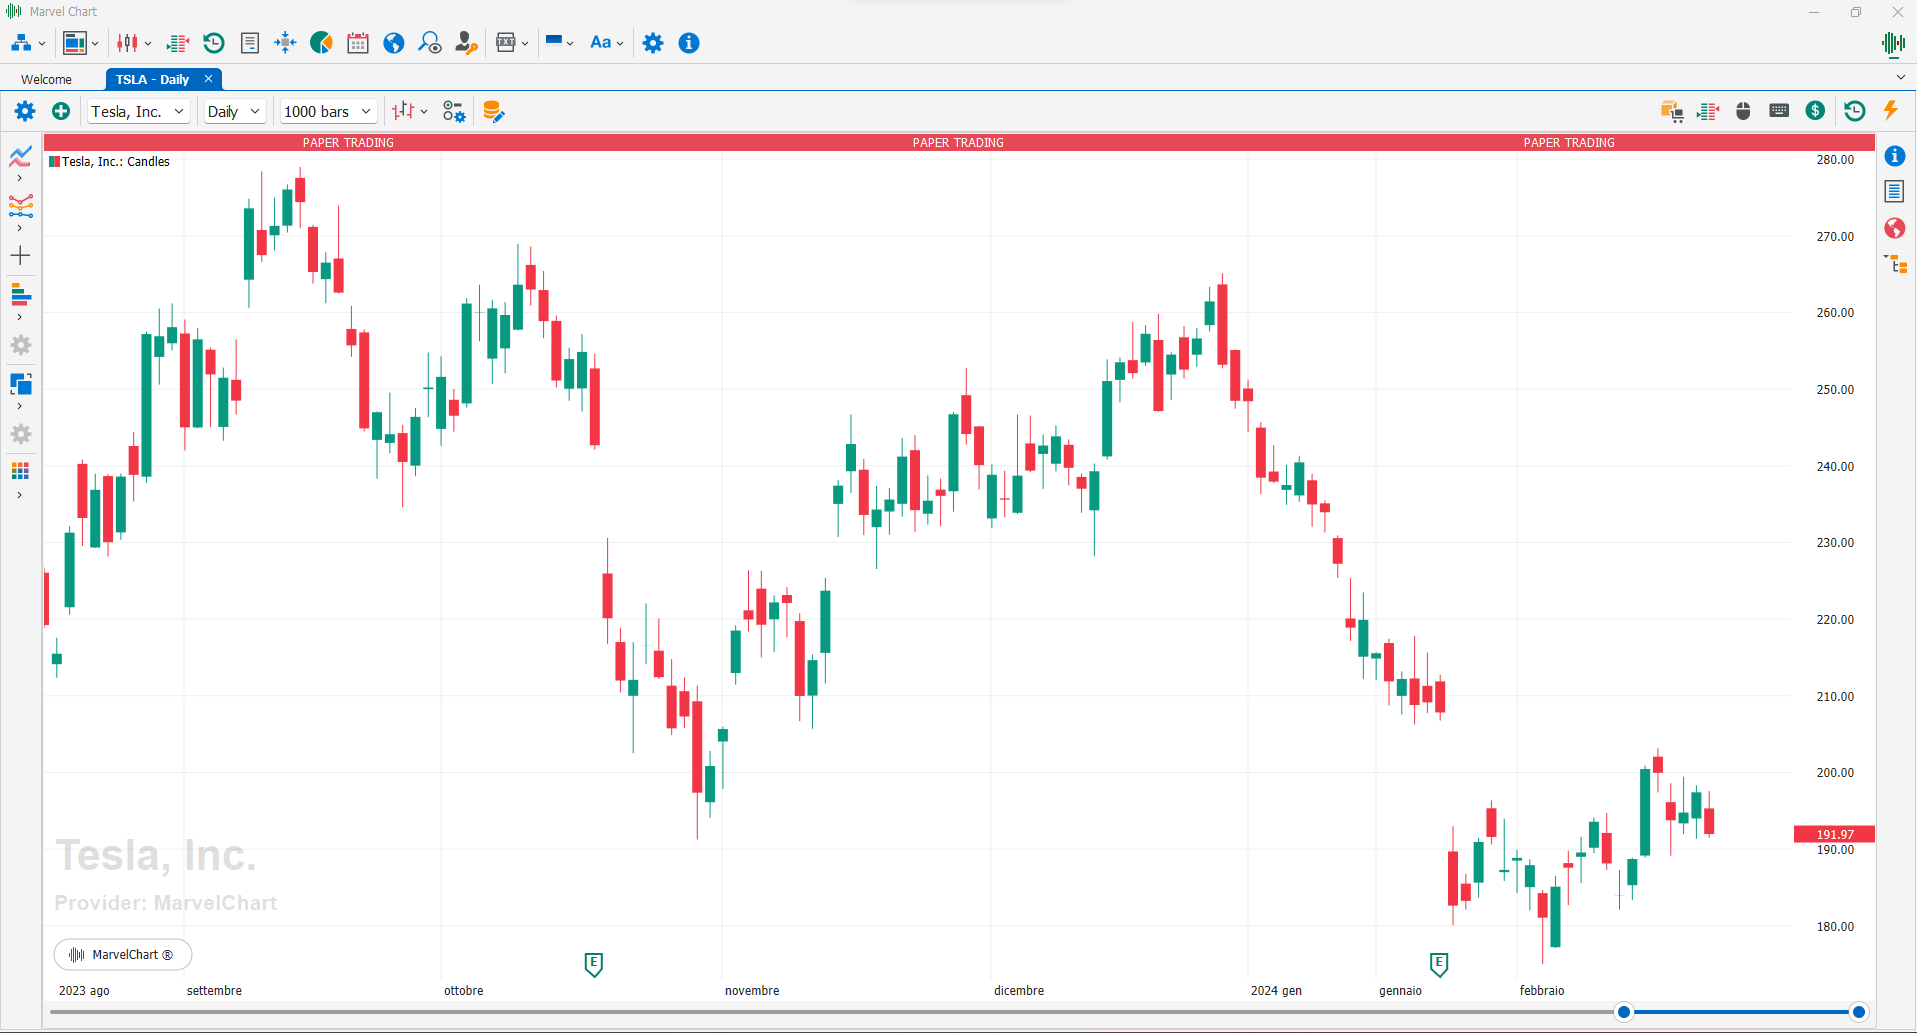This screenshot has height=1033, width=1917.
Task: Open the user account key icon
Action: pyautogui.click(x=466, y=43)
